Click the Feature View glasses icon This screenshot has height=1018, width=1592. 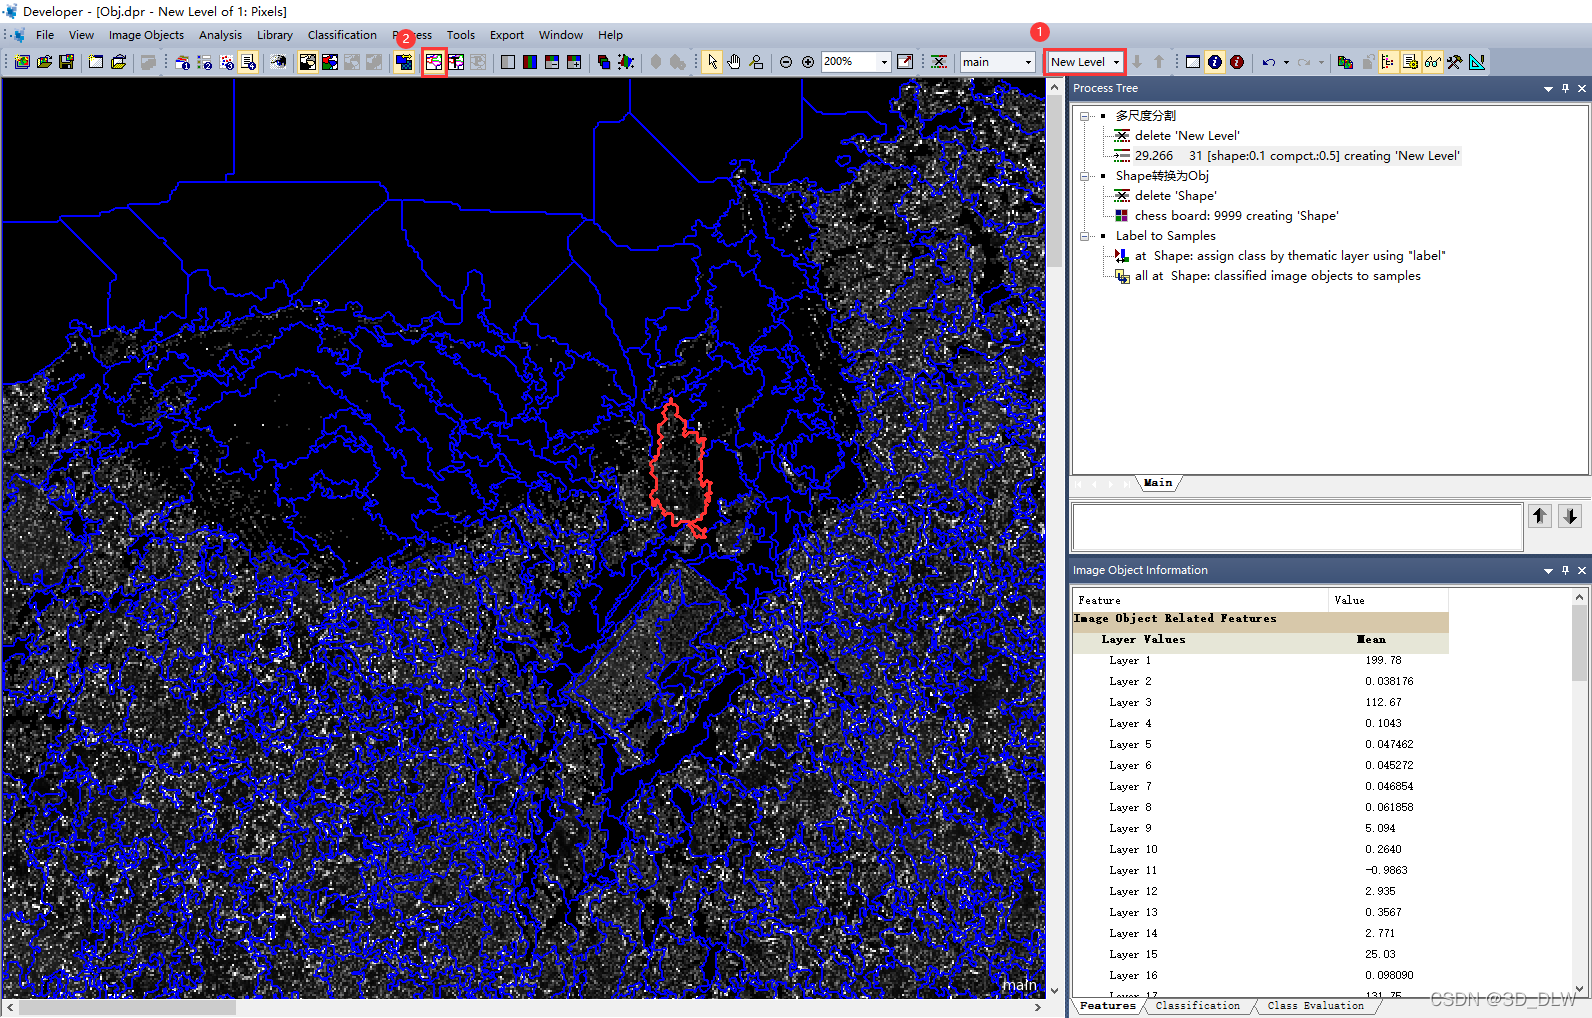(x=1433, y=62)
